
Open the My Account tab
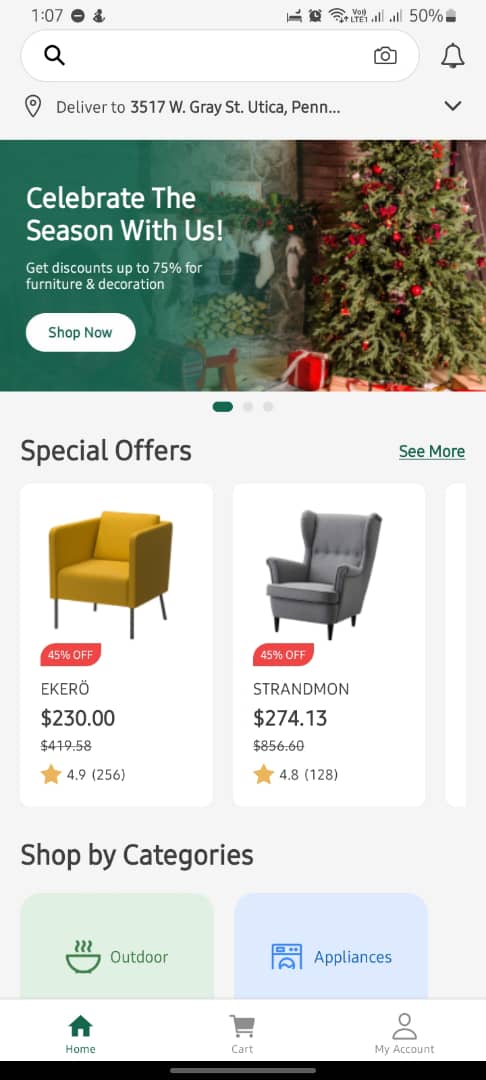(405, 1035)
